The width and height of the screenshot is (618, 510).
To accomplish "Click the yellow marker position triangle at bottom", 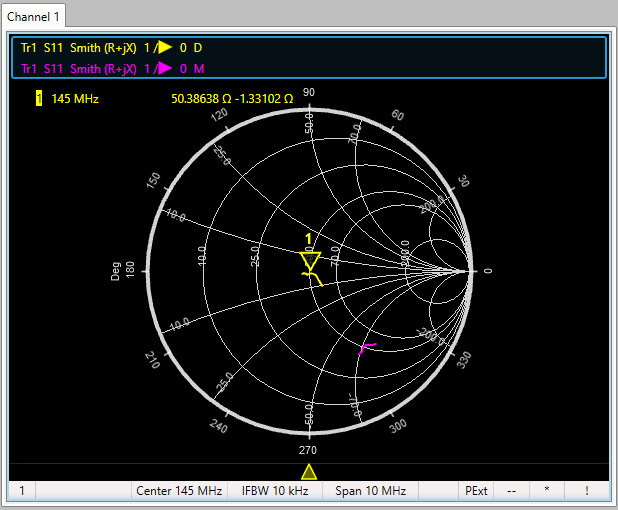I will [309, 472].
